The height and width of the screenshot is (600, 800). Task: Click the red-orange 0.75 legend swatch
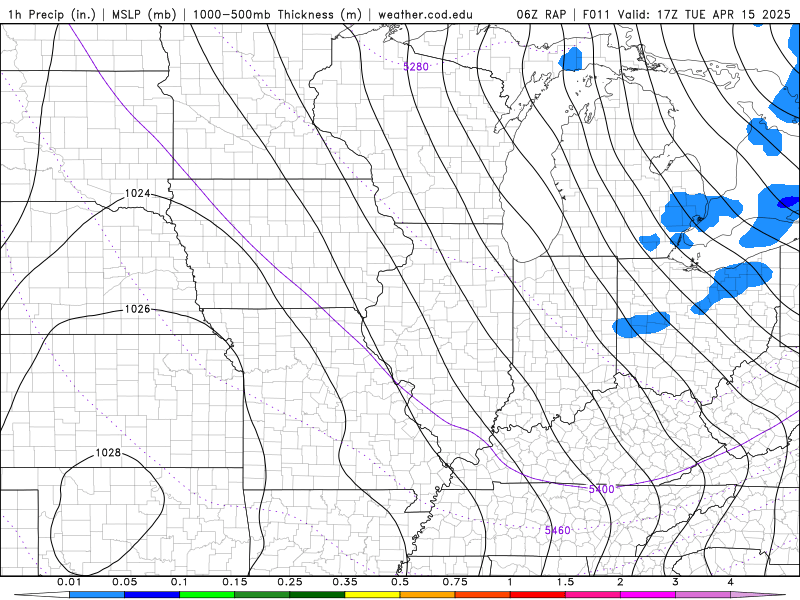coord(482,595)
